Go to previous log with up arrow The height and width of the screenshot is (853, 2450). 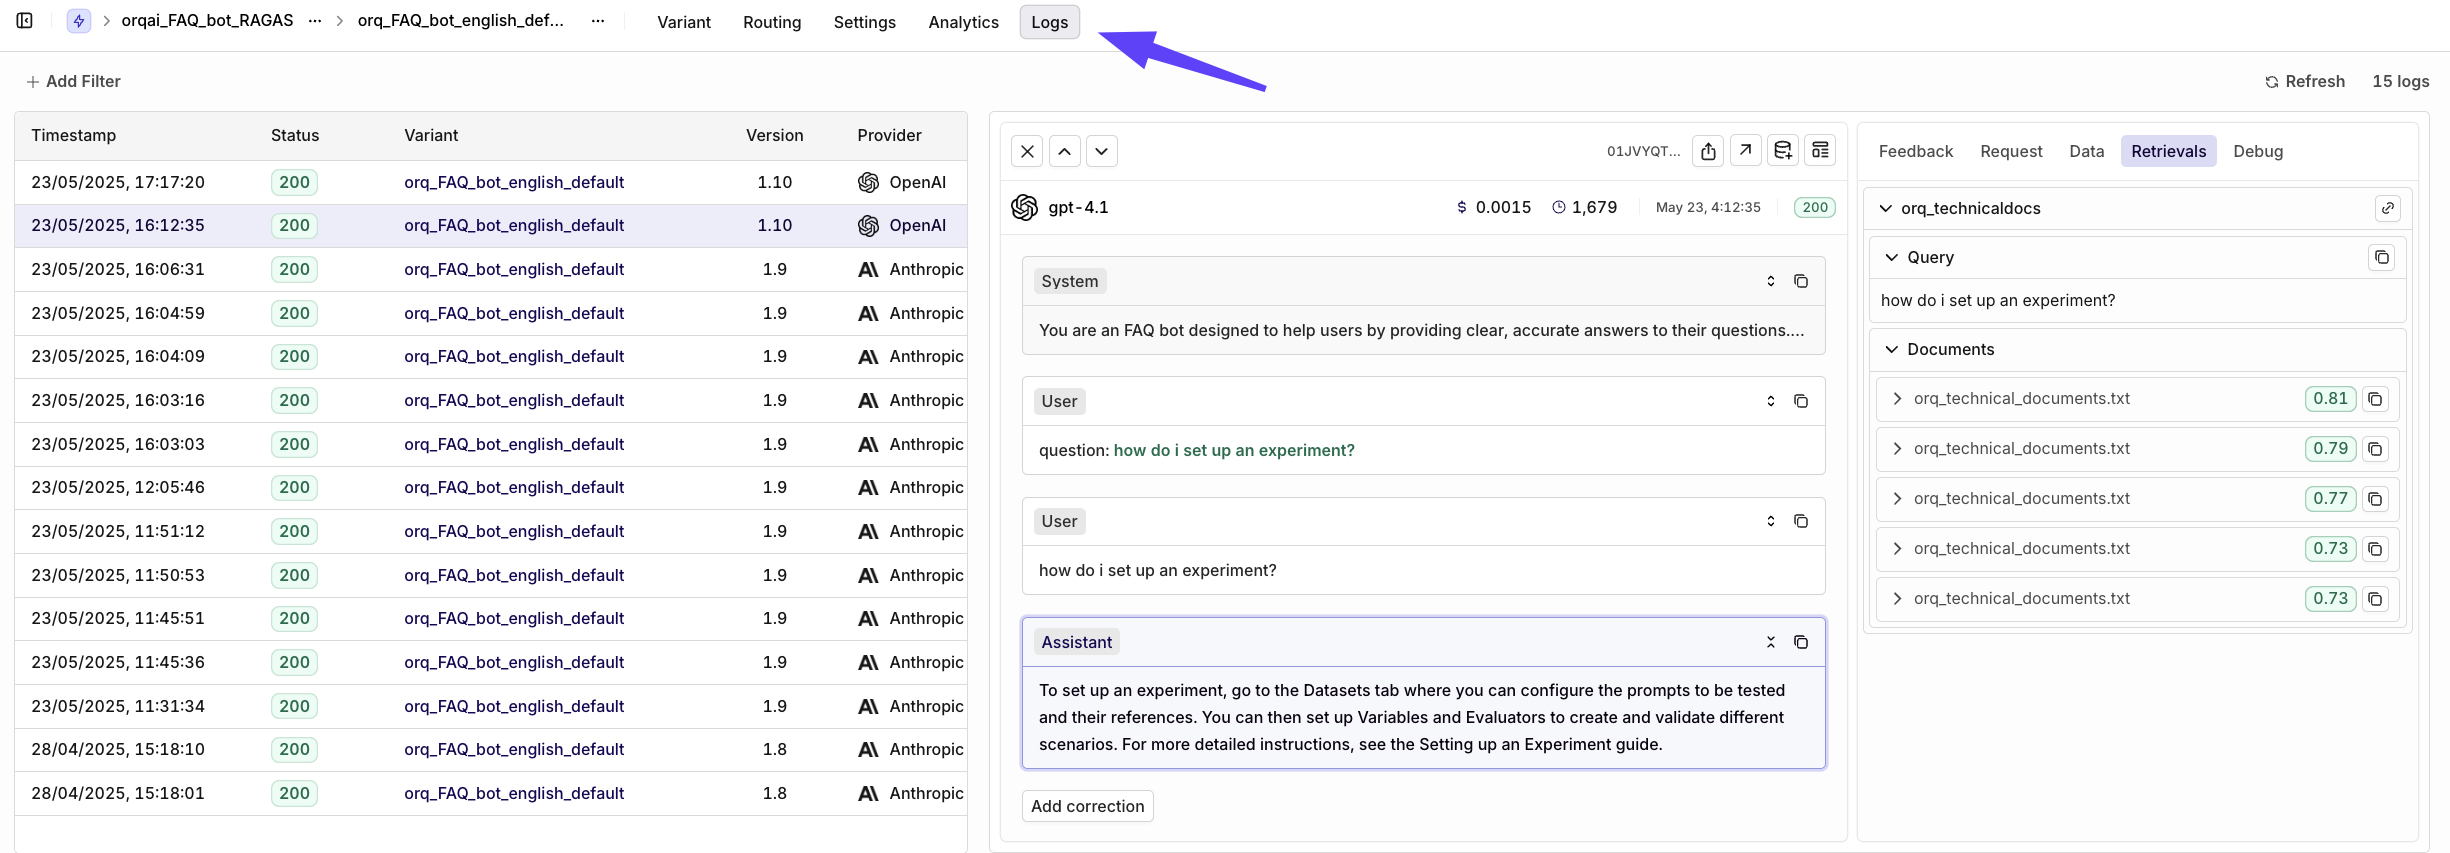point(1065,151)
